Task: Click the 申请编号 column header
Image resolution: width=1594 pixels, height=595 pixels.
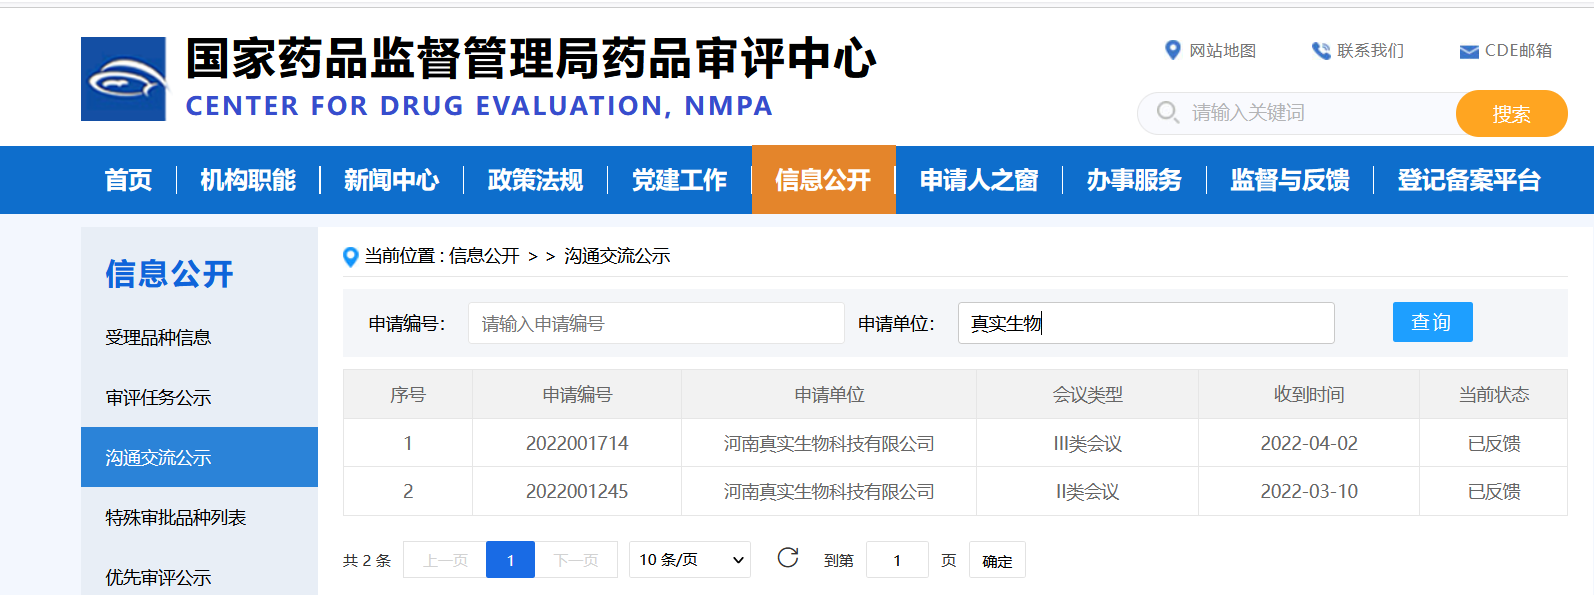Action: click(577, 395)
